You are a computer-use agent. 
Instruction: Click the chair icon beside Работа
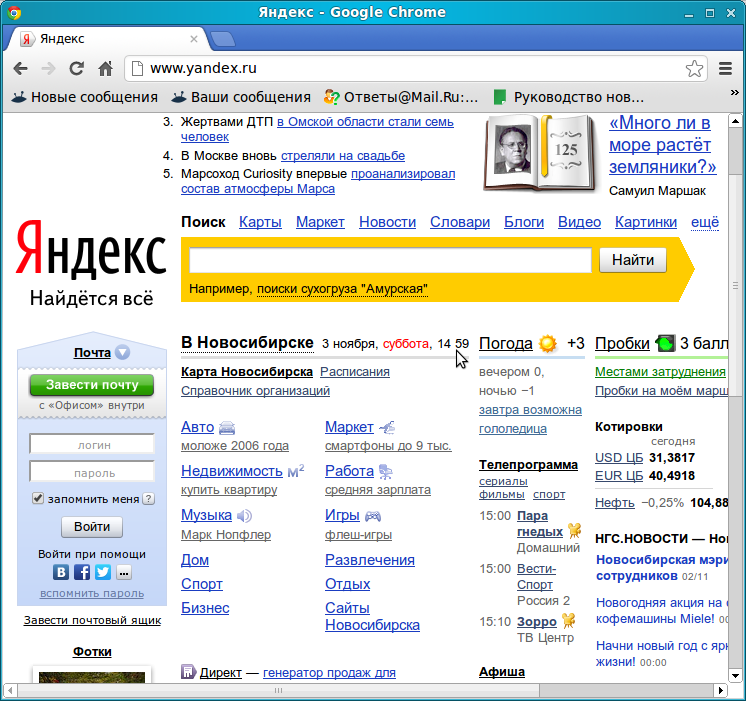(x=385, y=471)
